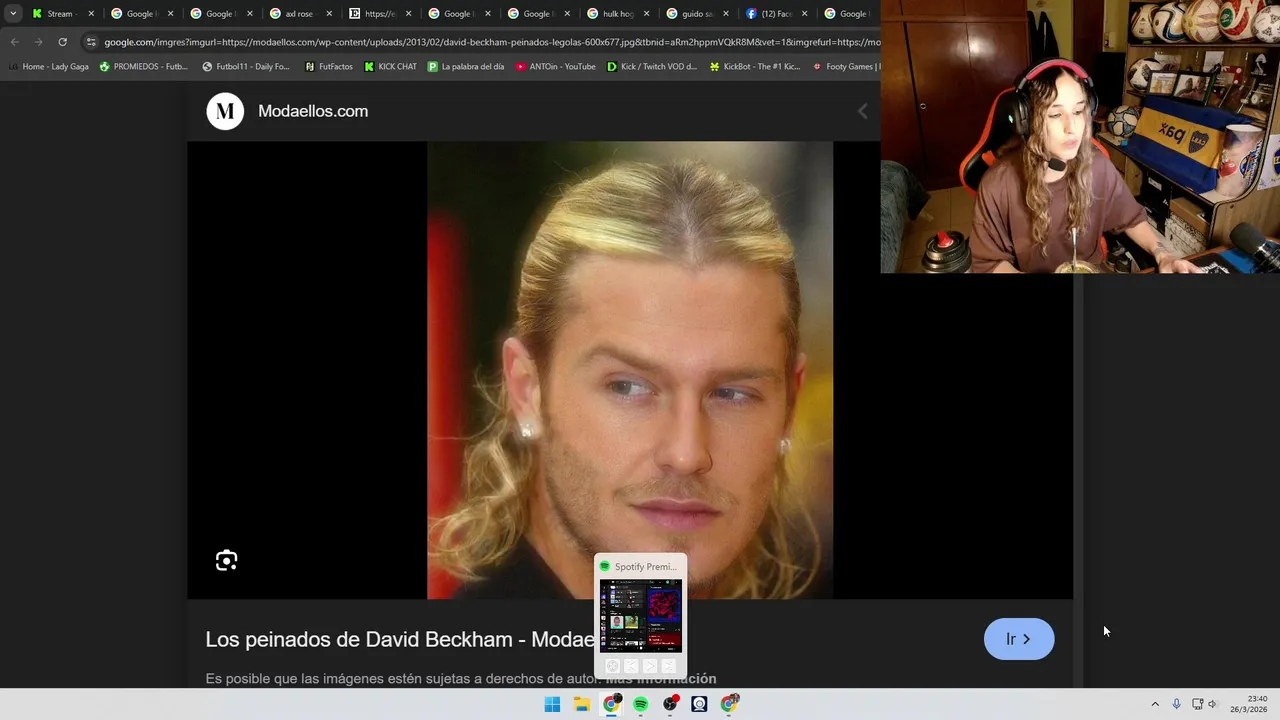The image size is (1280, 720).
Task: Click the Modaellos.com round M logo
Action: click(x=225, y=111)
